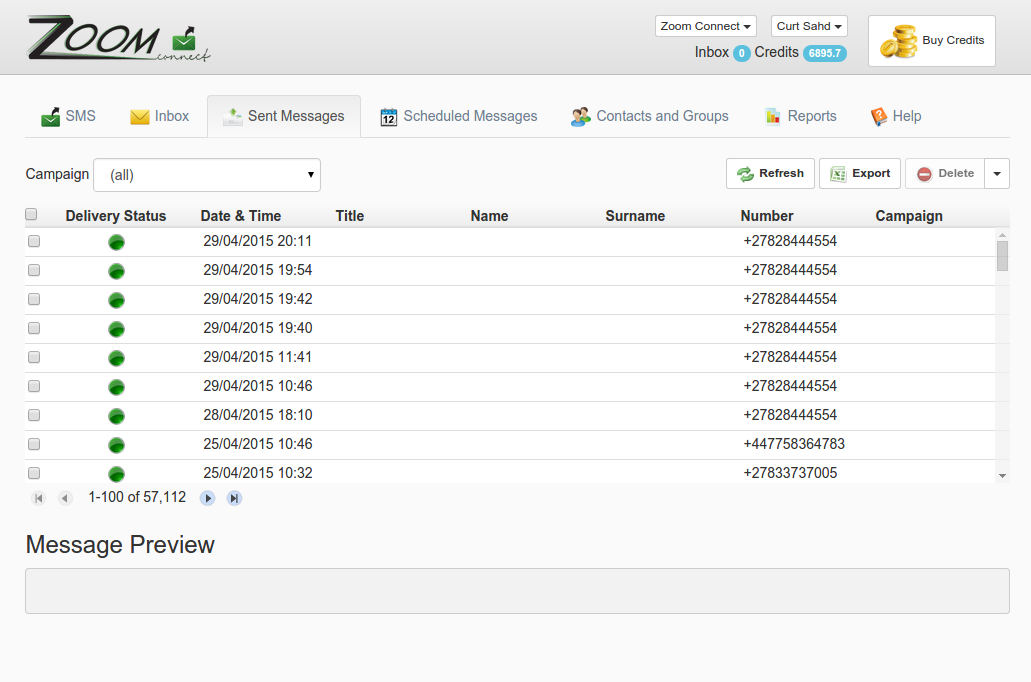Open the Contacts and Groups tab

[x=650, y=116]
